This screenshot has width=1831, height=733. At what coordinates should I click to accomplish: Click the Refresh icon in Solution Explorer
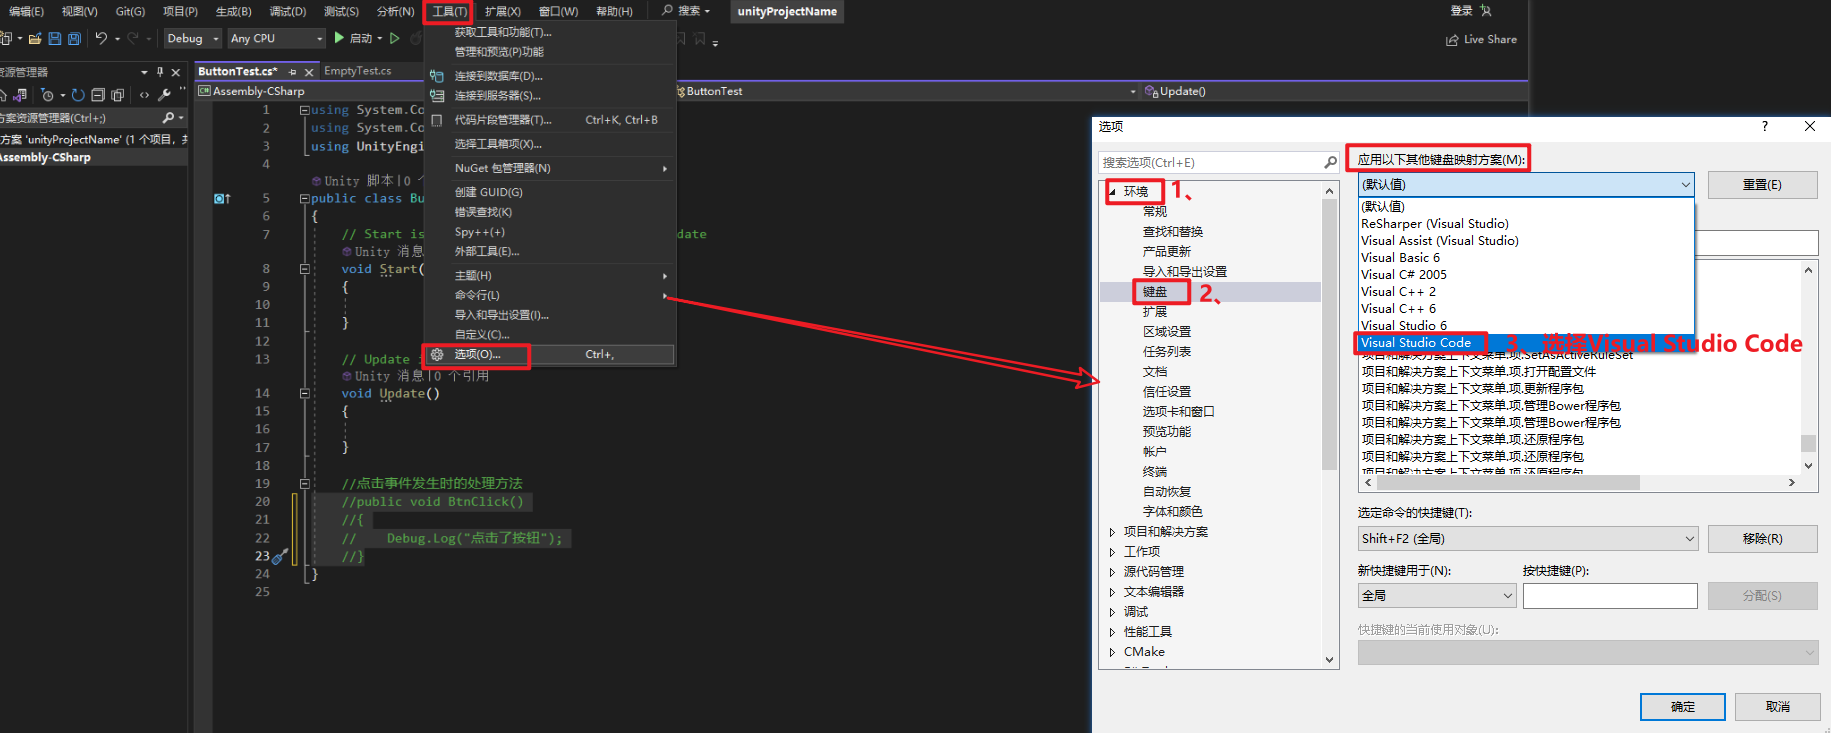pyautogui.click(x=78, y=95)
